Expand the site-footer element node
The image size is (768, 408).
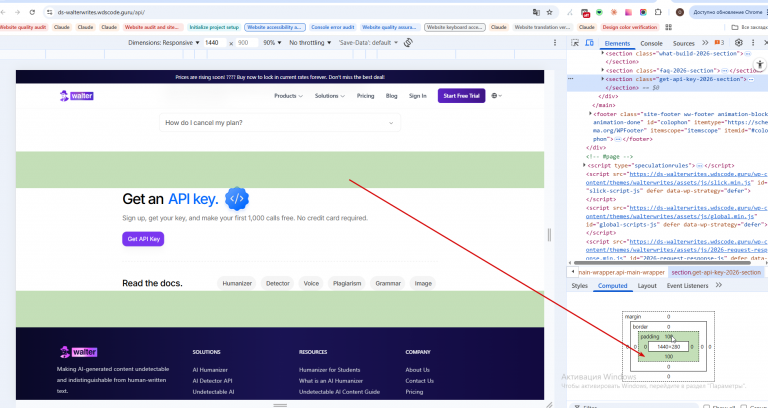[x=590, y=114]
